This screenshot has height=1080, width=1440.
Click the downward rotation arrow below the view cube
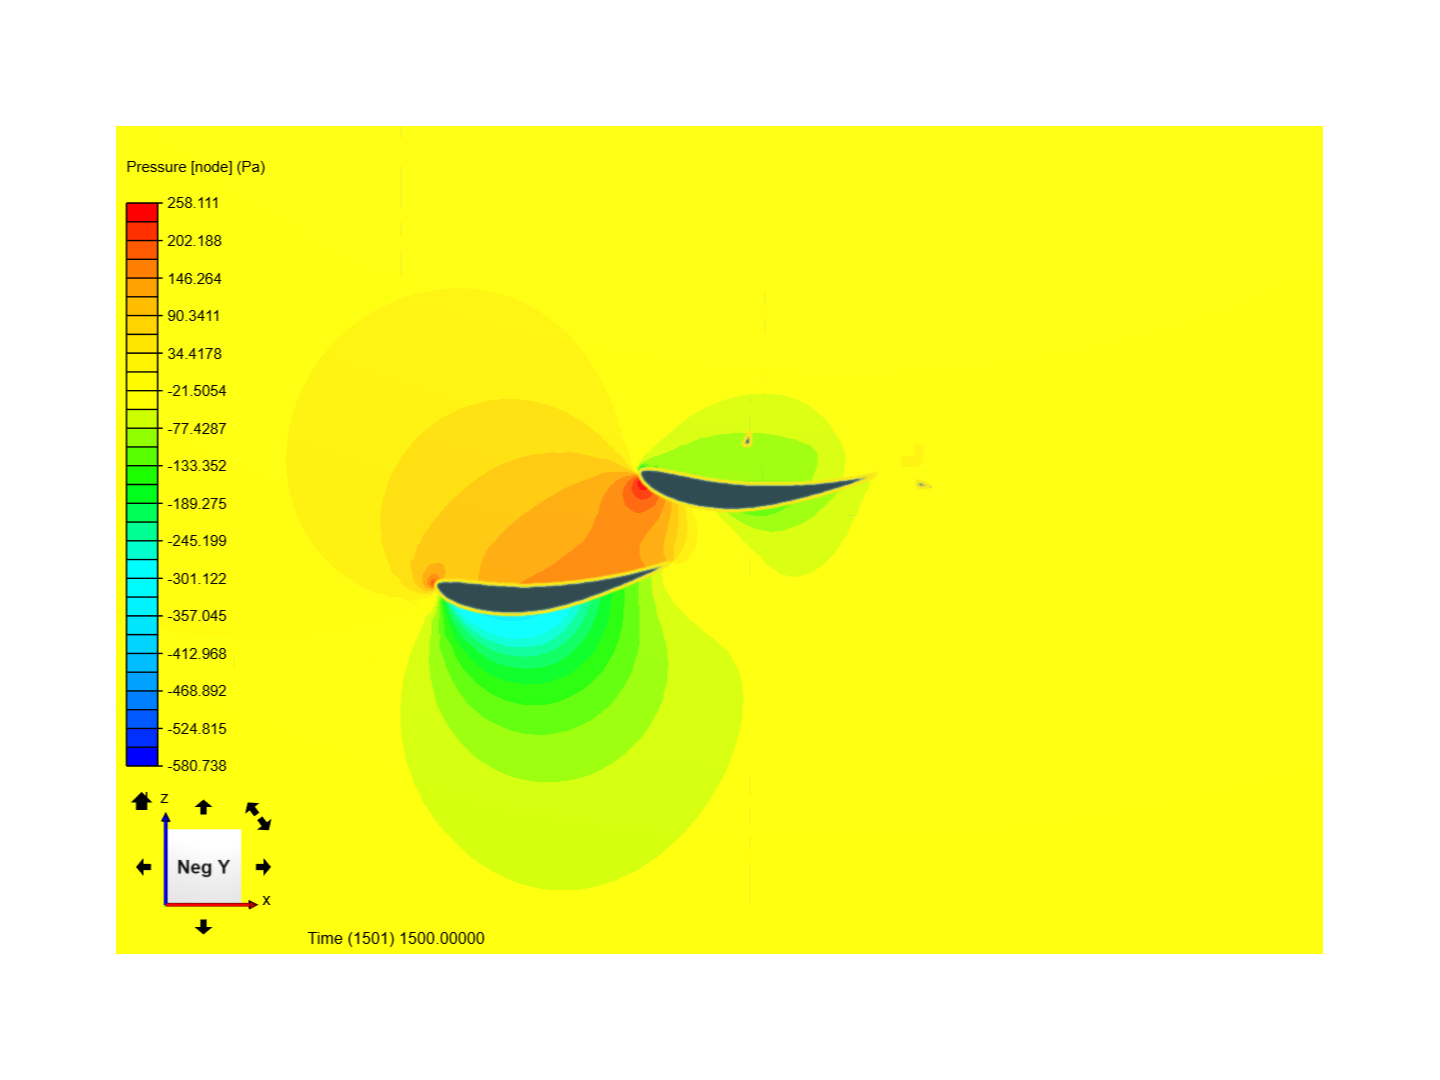203,926
